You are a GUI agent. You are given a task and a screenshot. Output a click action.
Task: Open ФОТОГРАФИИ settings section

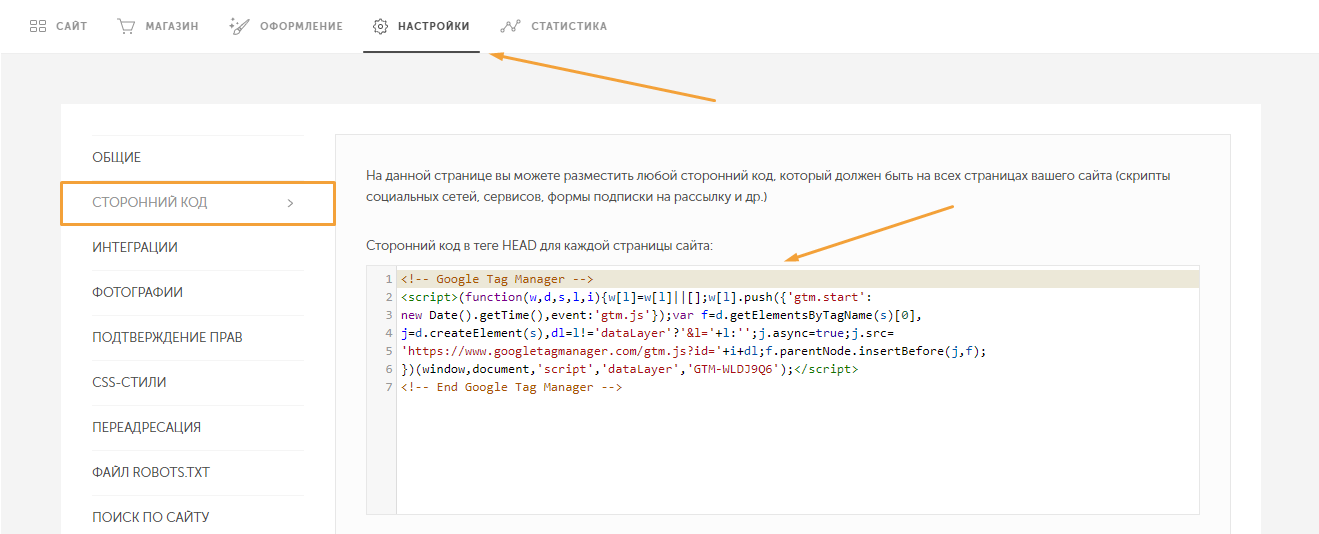[137, 293]
